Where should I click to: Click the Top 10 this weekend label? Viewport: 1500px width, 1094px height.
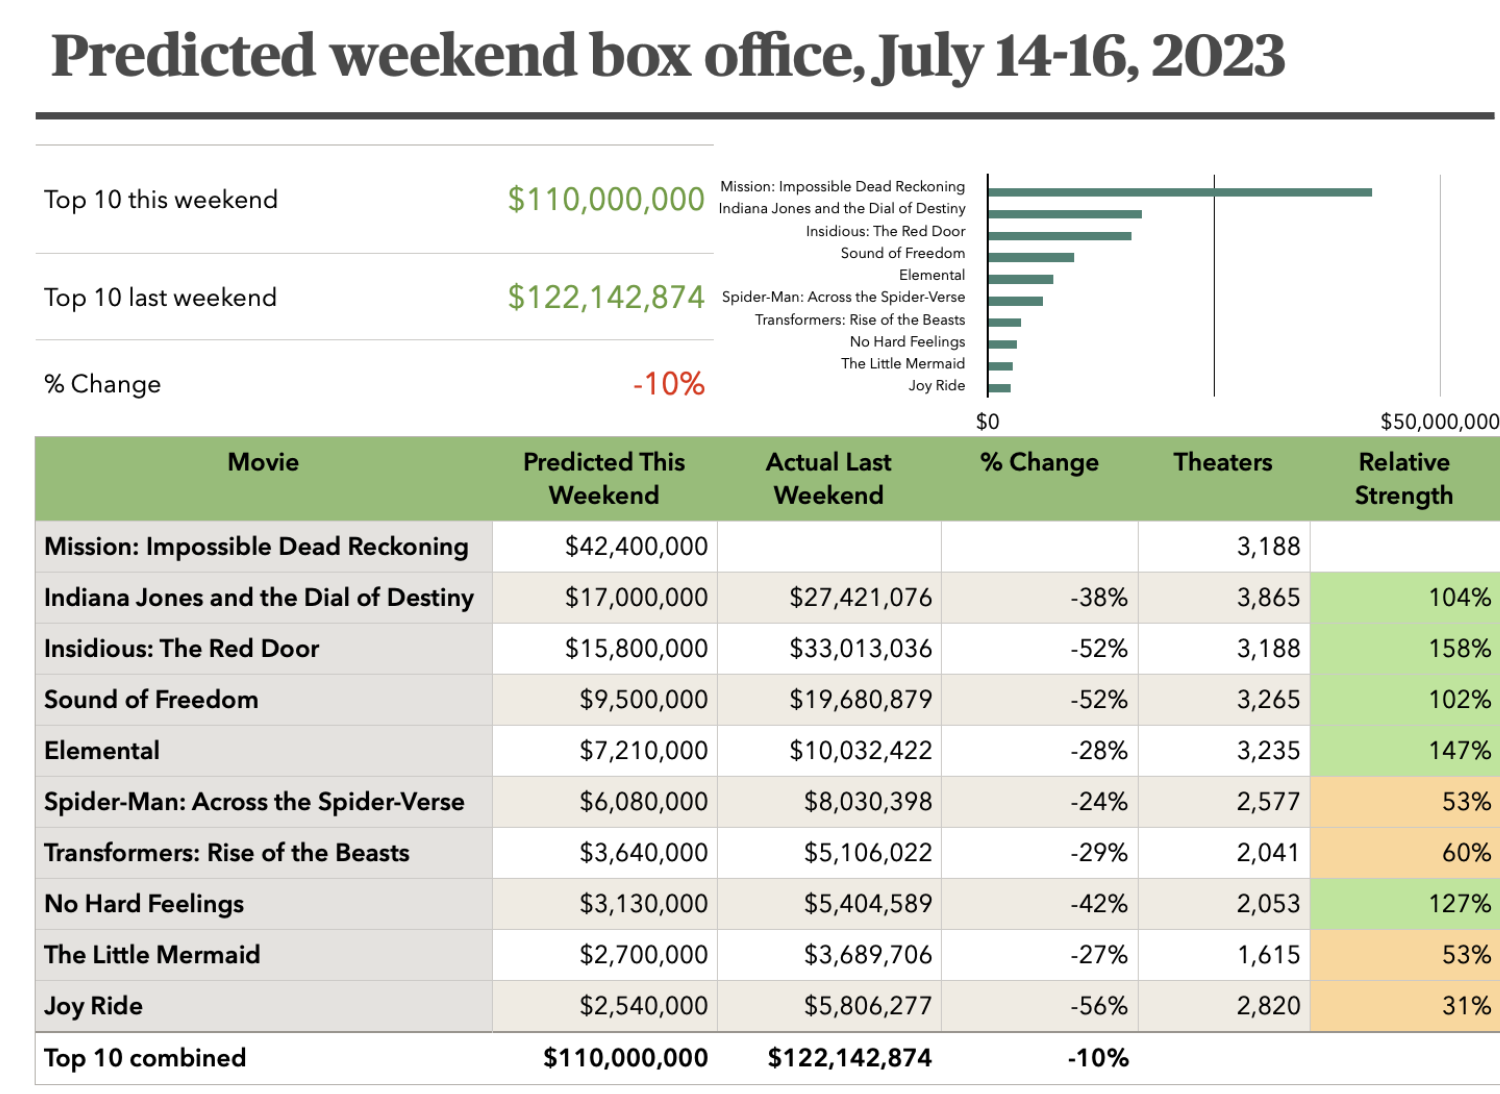161,200
